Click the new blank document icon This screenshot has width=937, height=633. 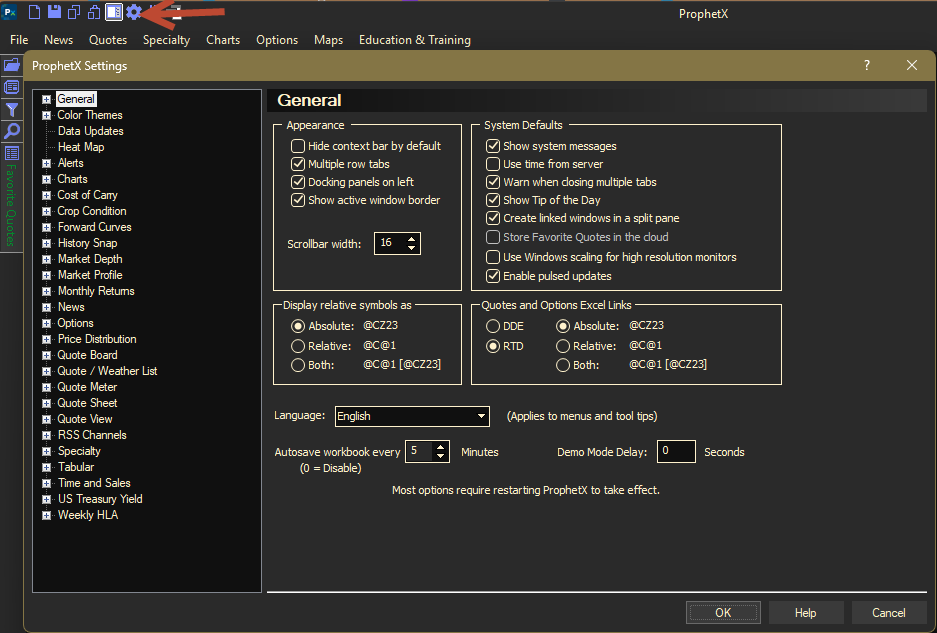[x=35, y=12]
